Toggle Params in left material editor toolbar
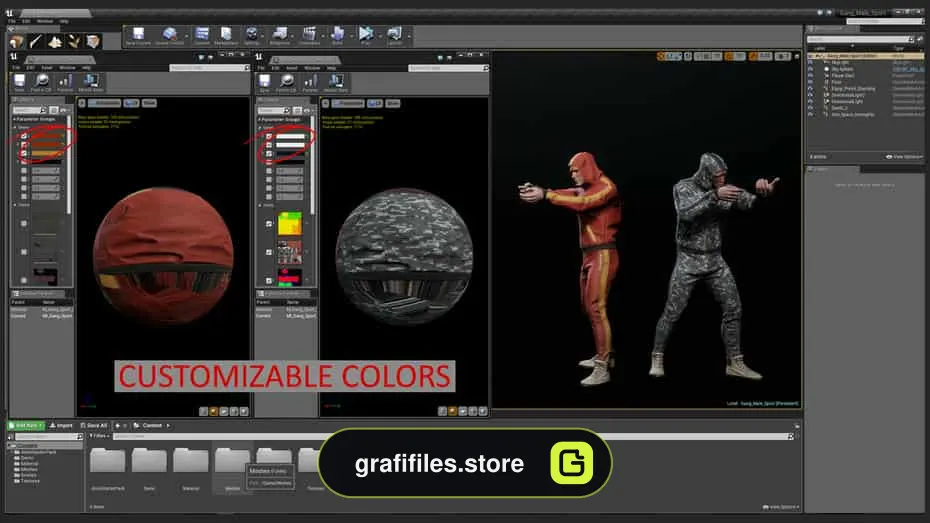Screen dimensions: 930x523 point(65,82)
